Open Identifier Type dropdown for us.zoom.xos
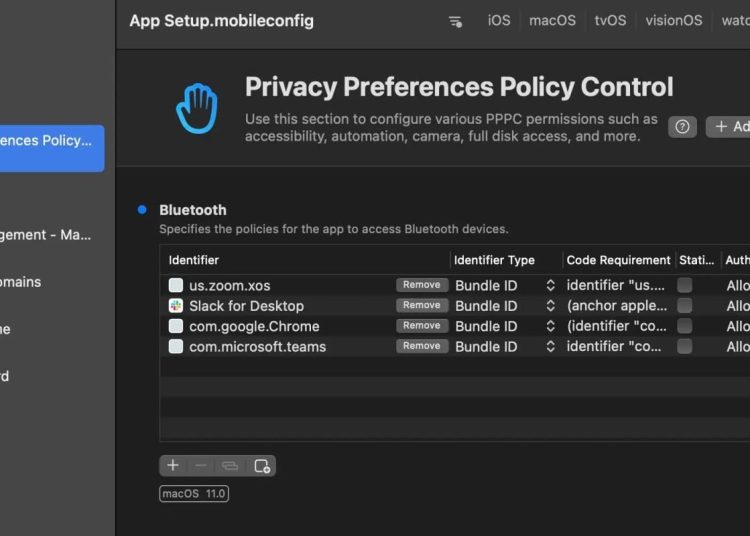Viewport: 750px width, 536px height. click(x=549, y=285)
